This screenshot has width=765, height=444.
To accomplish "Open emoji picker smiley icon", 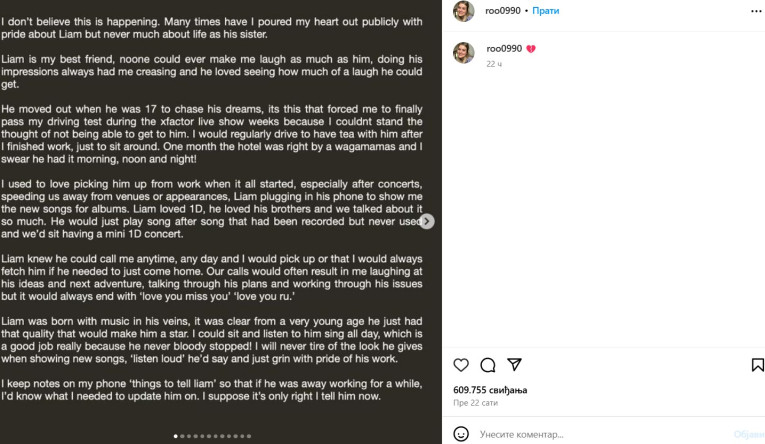I will pos(461,434).
